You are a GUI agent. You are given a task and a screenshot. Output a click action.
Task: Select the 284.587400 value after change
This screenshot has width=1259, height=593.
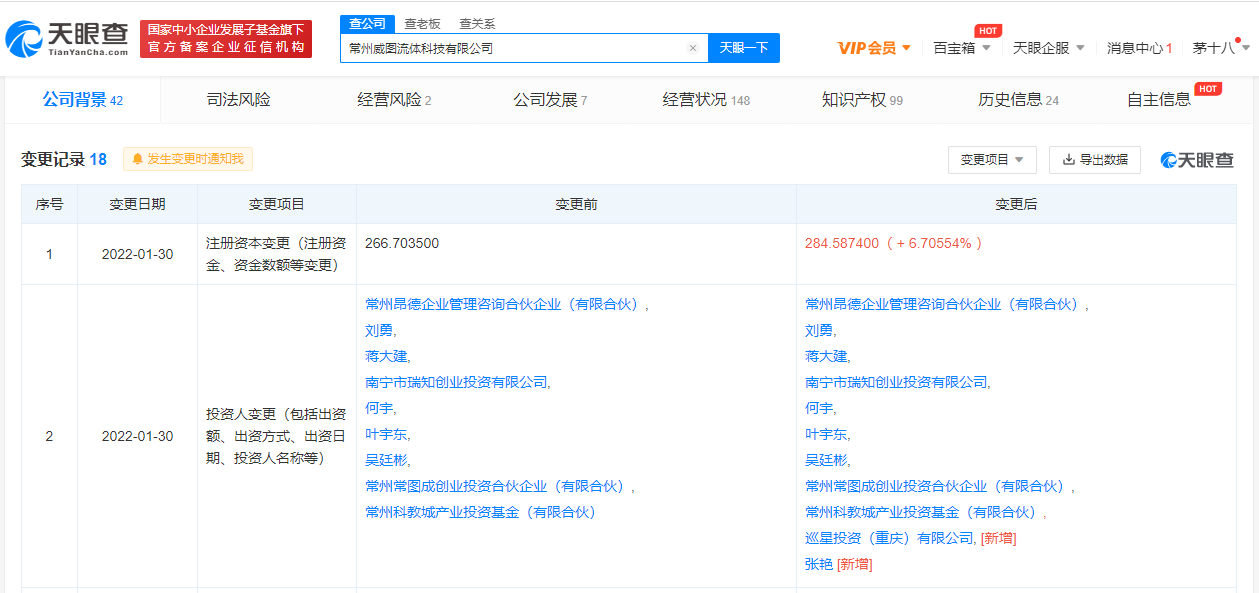tap(842, 243)
